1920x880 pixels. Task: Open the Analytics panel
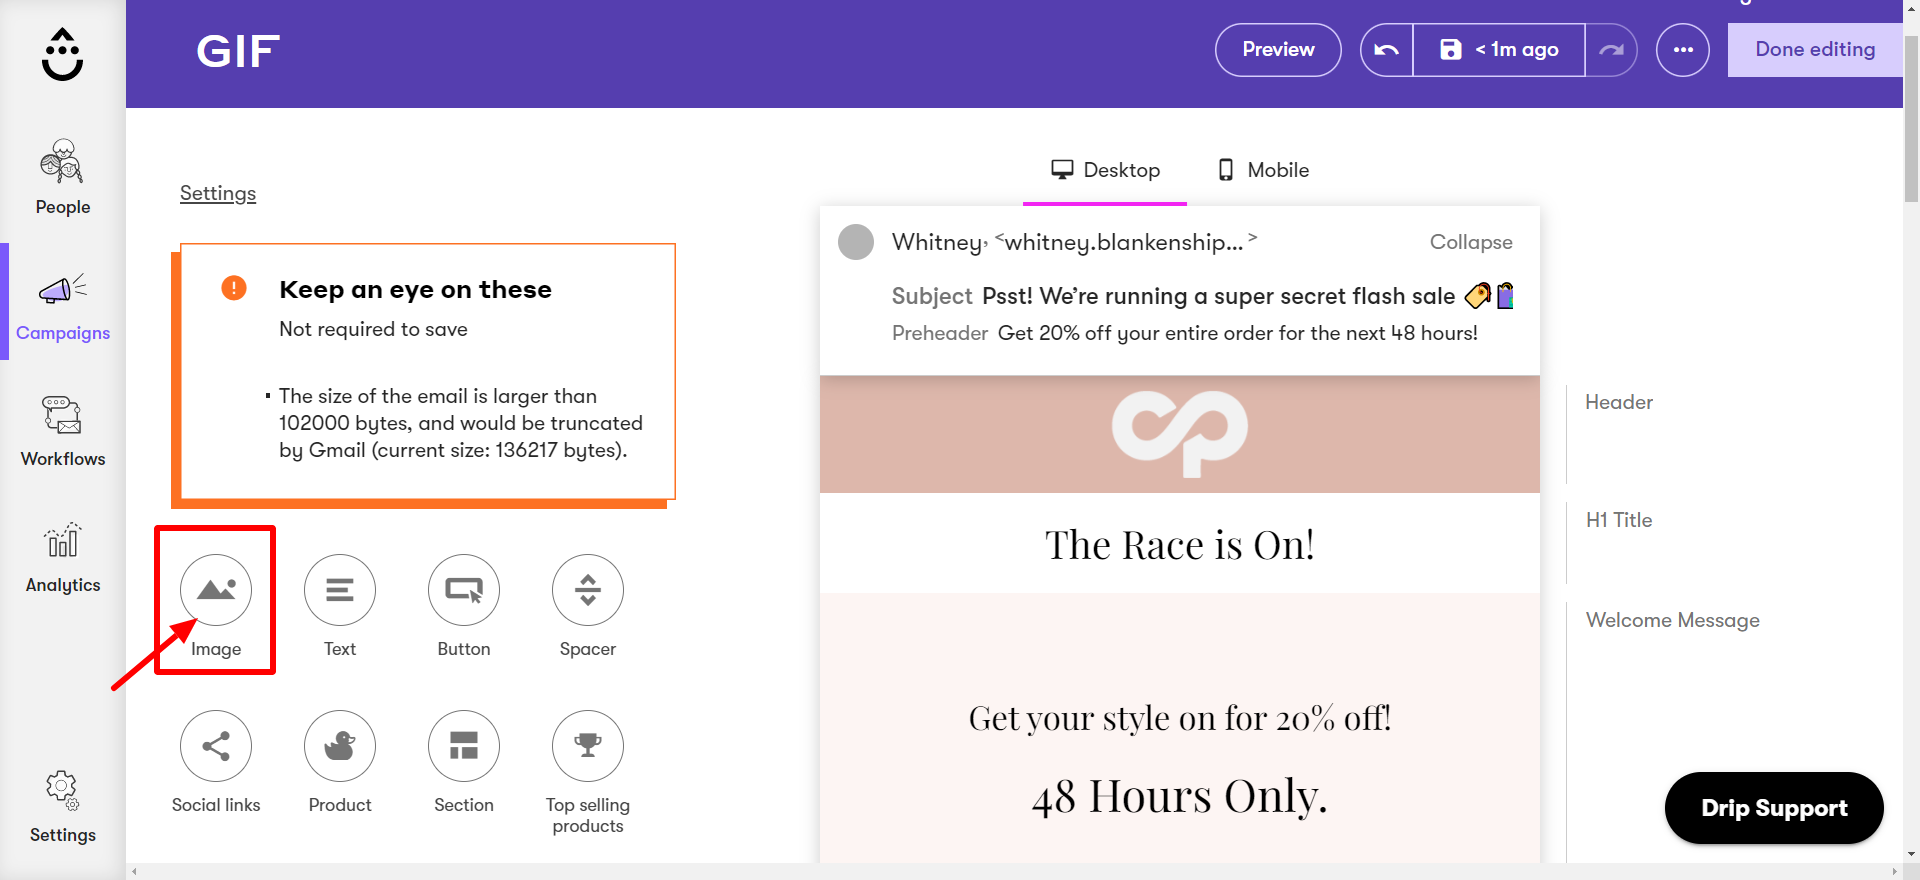pyautogui.click(x=62, y=557)
